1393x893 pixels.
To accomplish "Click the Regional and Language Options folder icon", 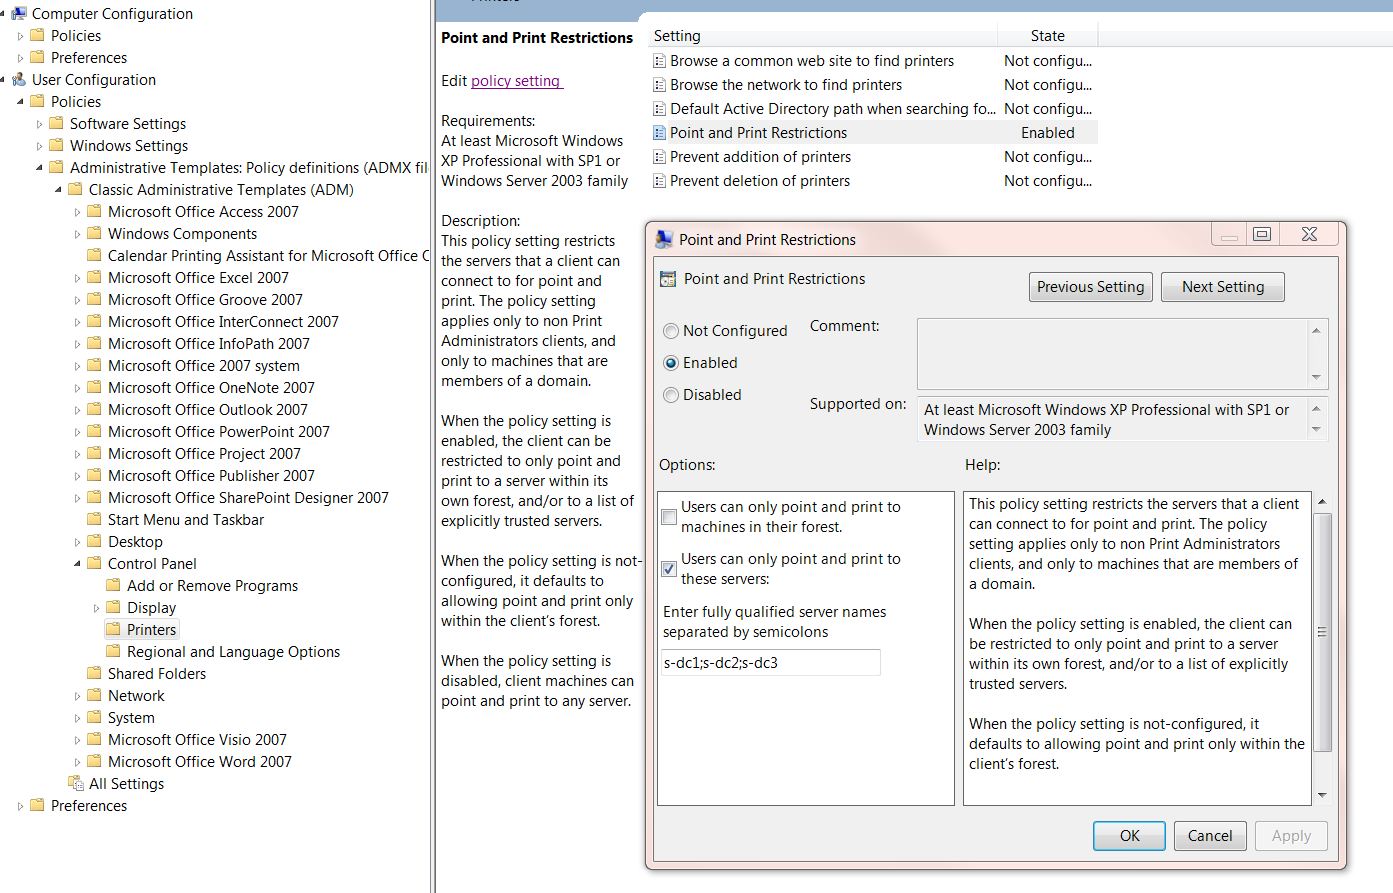I will tap(114, 652).
